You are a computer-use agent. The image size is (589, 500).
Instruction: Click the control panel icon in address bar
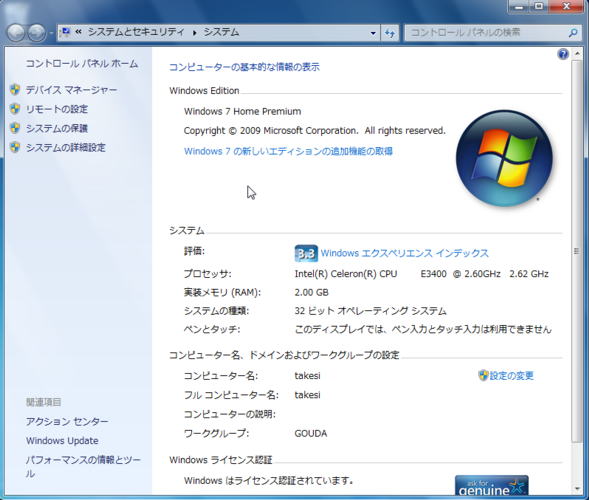66,32
